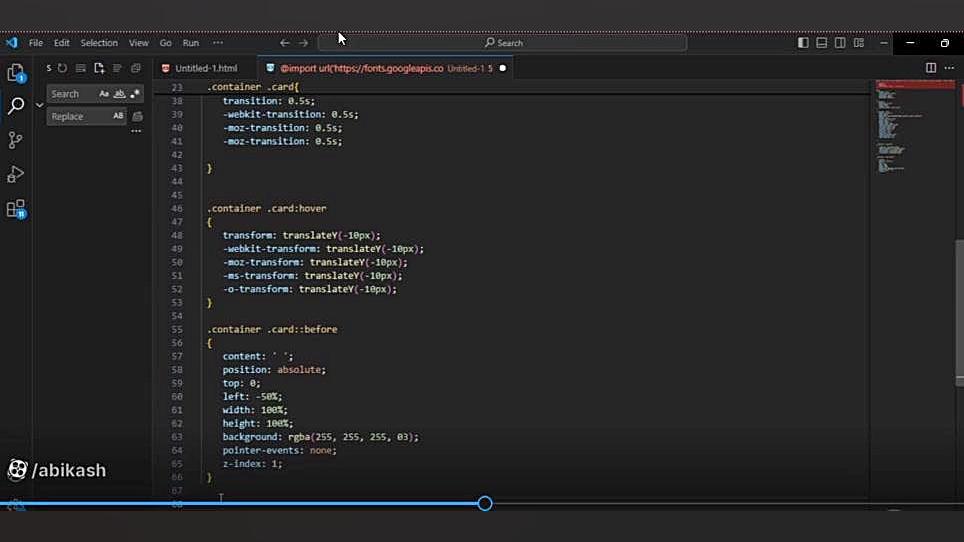Image resolution: width=964 pixels, height=542 pixels.
Task: Refresh the search results
Action: [x=62, y=68]
